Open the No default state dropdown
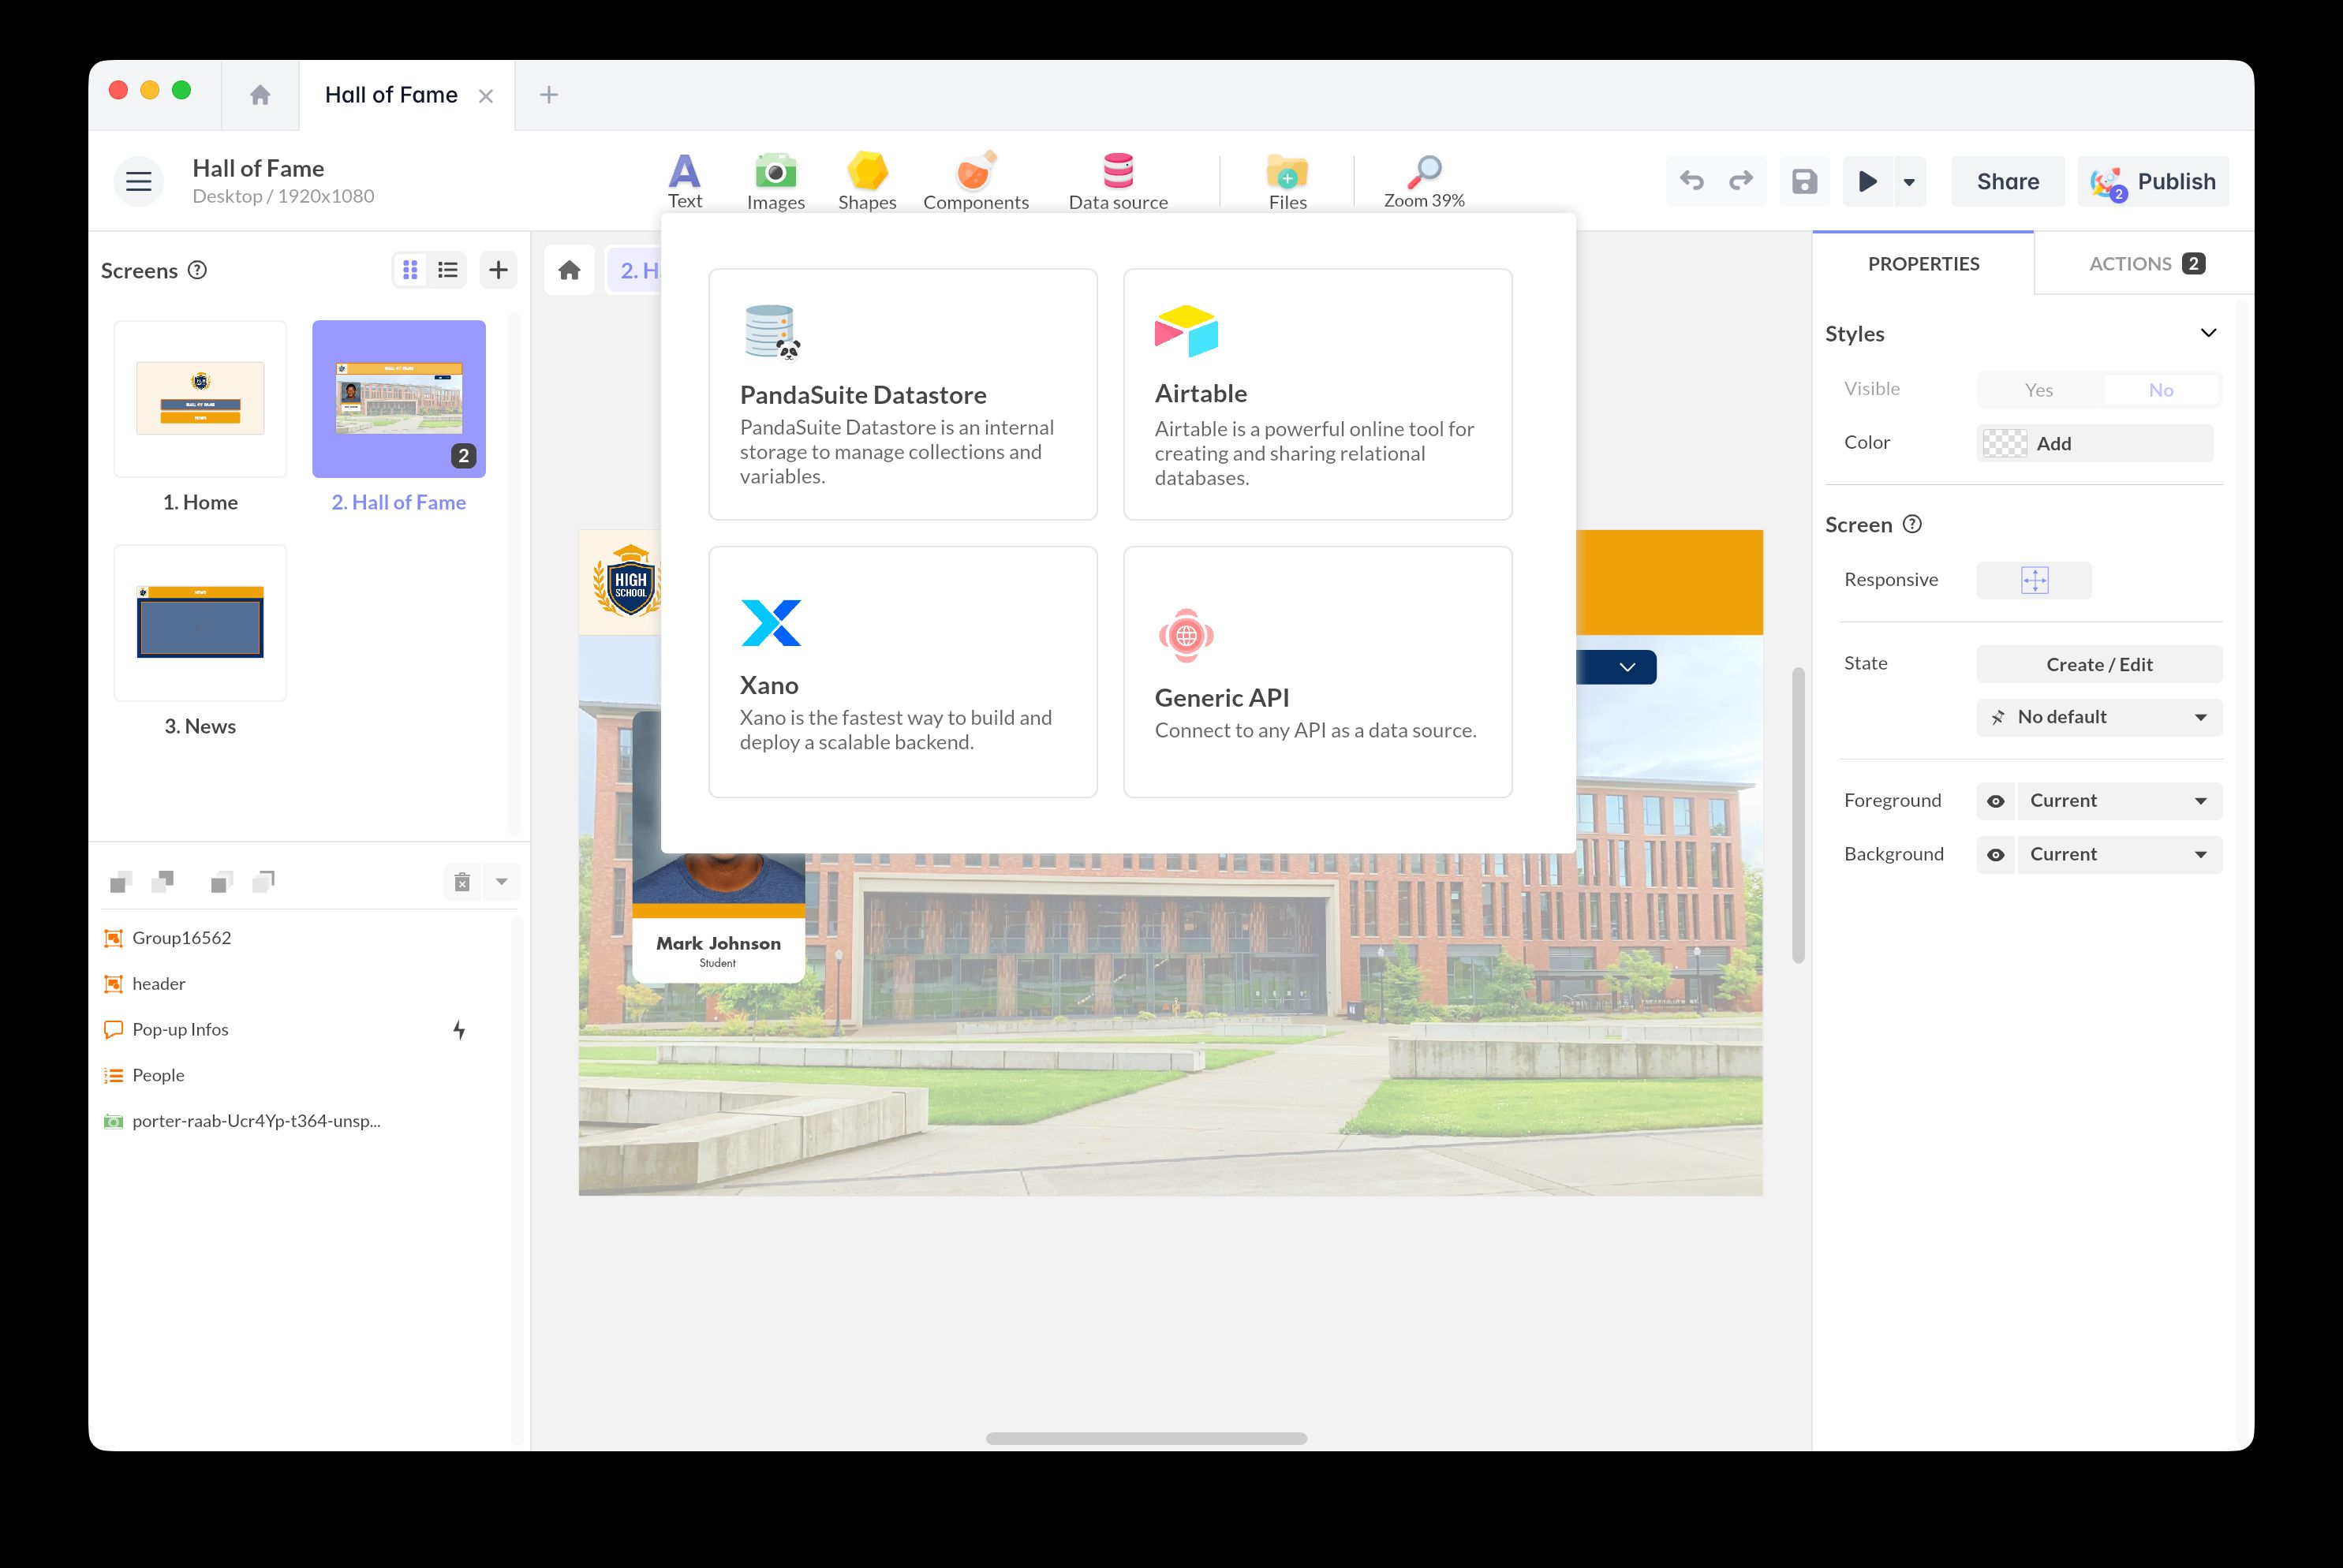Viewport: 2343px width, 1568px height. click(x=2098, y=717)
